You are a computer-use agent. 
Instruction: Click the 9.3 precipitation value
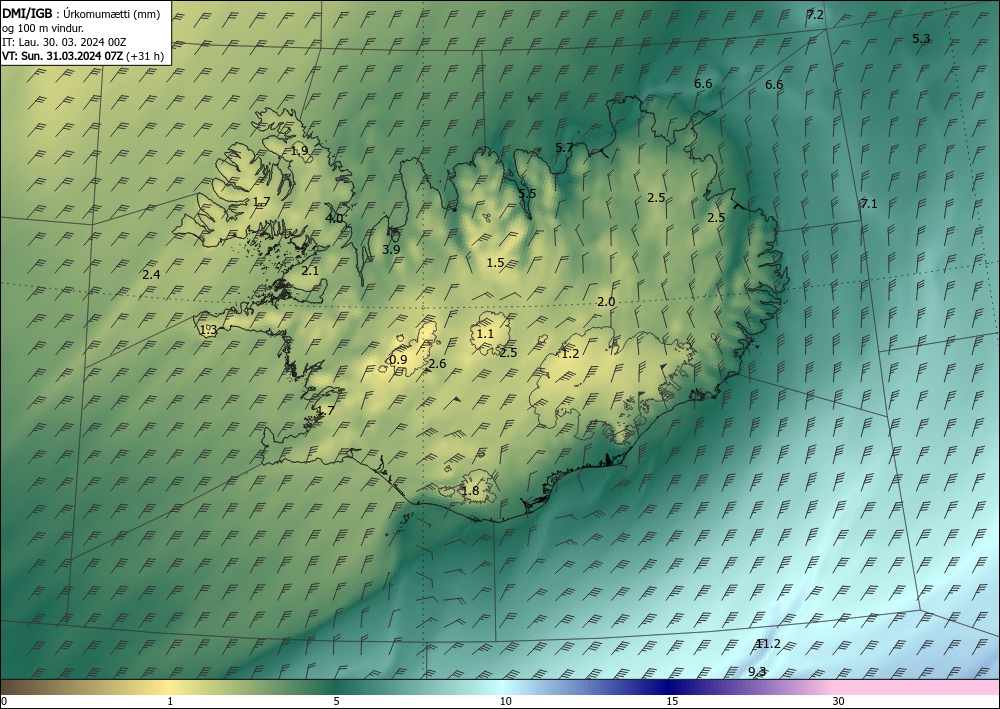pos(757,671)
